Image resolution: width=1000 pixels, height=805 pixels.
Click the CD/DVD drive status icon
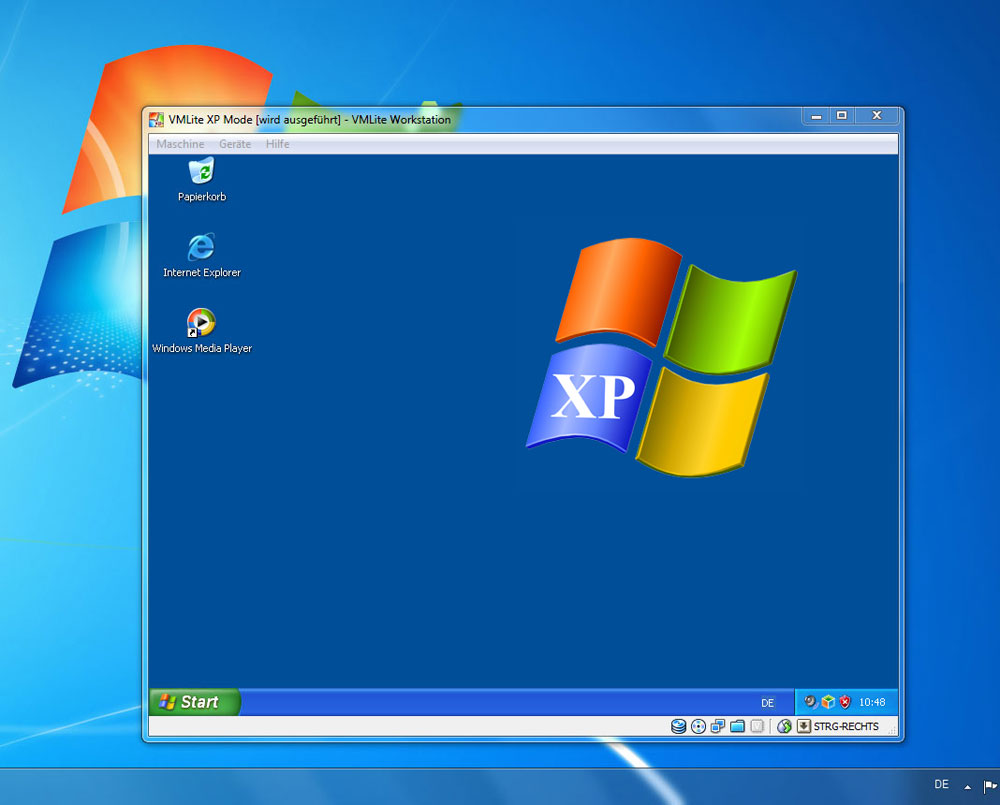(x=698, y=727)
